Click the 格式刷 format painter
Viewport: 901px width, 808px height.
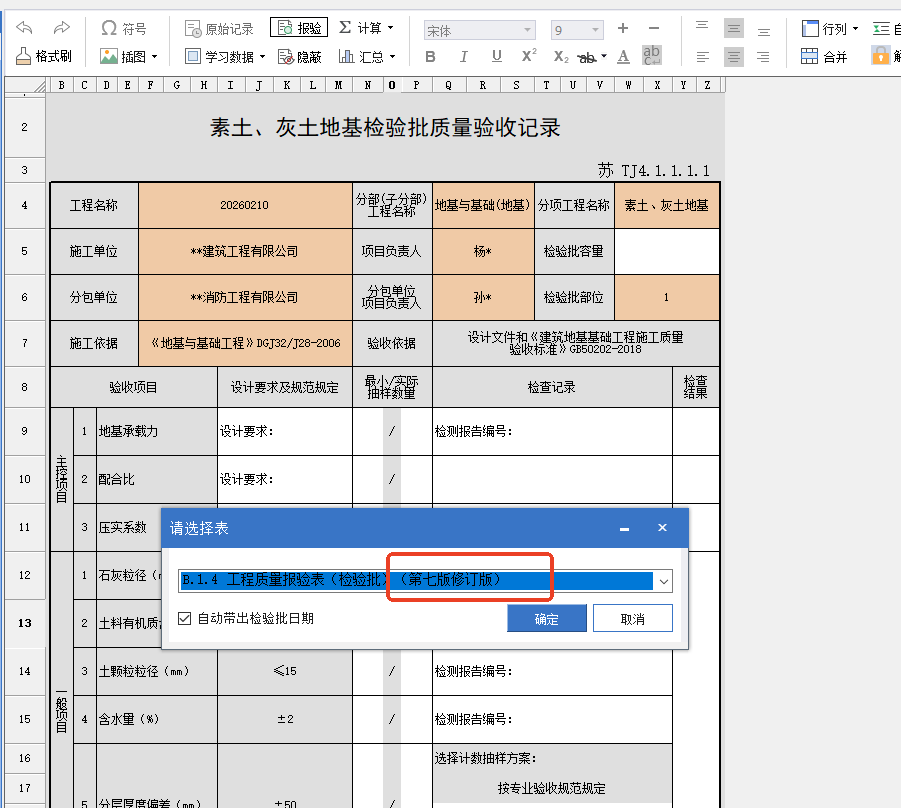click(x=44, y=57)
